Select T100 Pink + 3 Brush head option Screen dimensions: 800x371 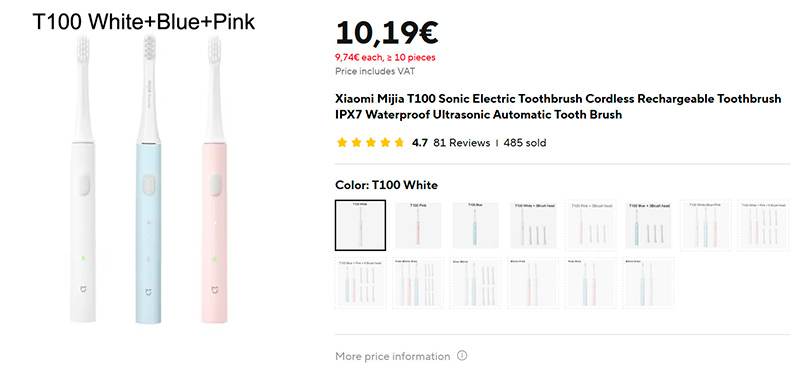pos(591,225)
